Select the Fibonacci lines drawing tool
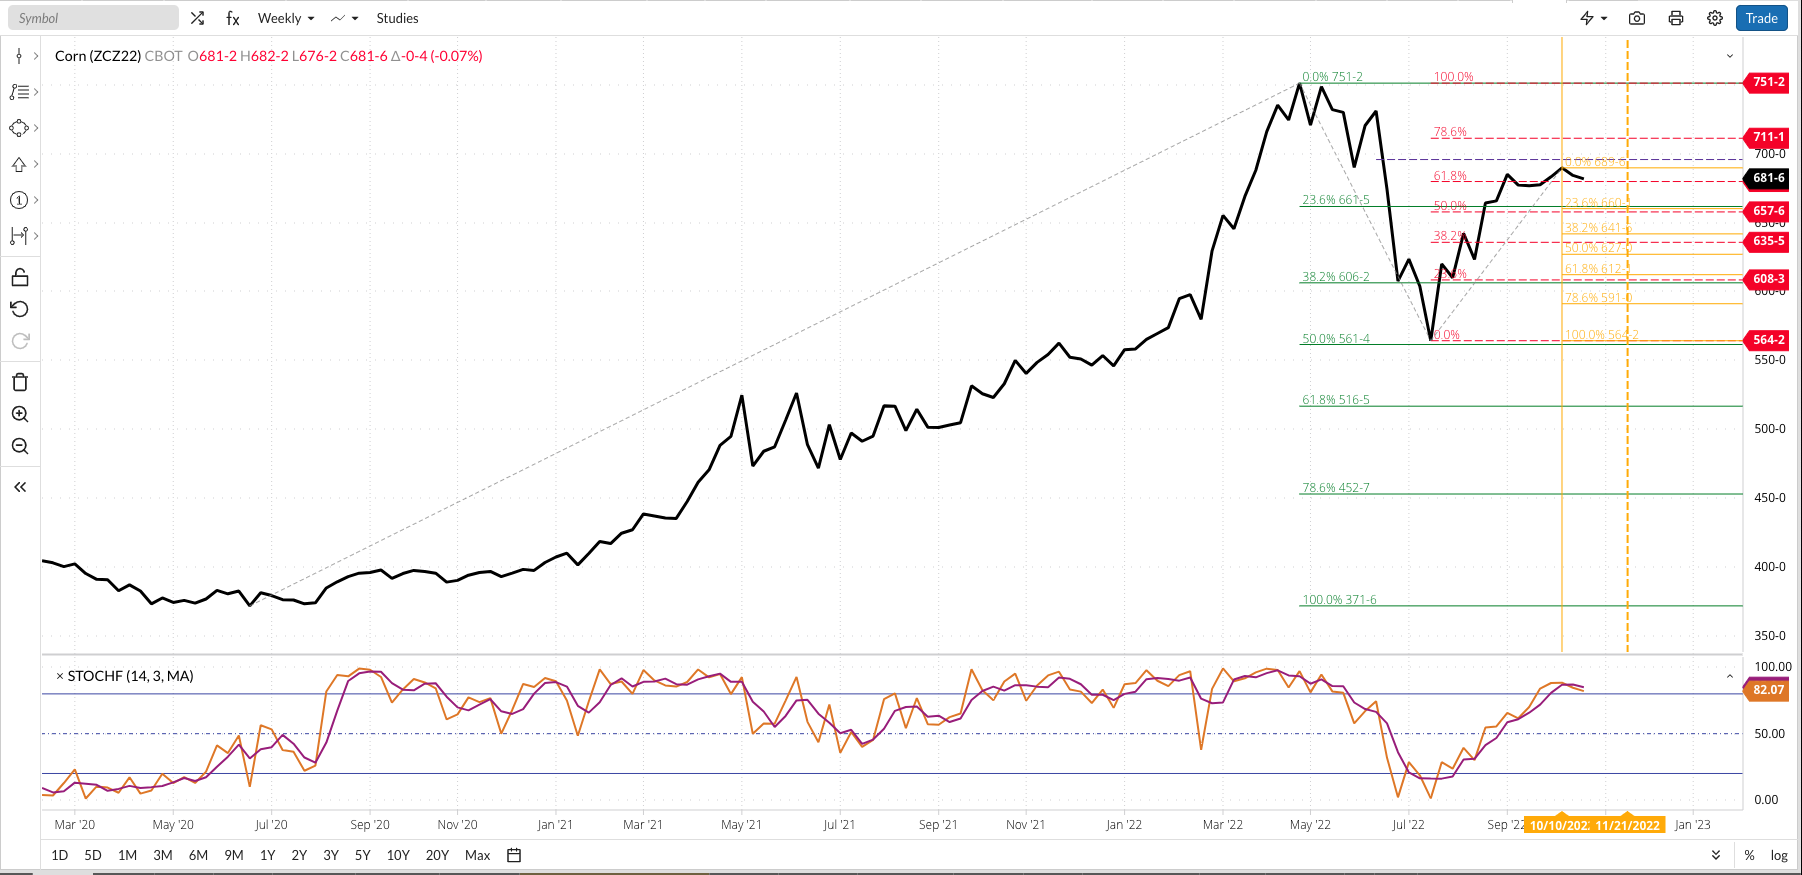The image size is (1802, 875). tap(19, 92)
